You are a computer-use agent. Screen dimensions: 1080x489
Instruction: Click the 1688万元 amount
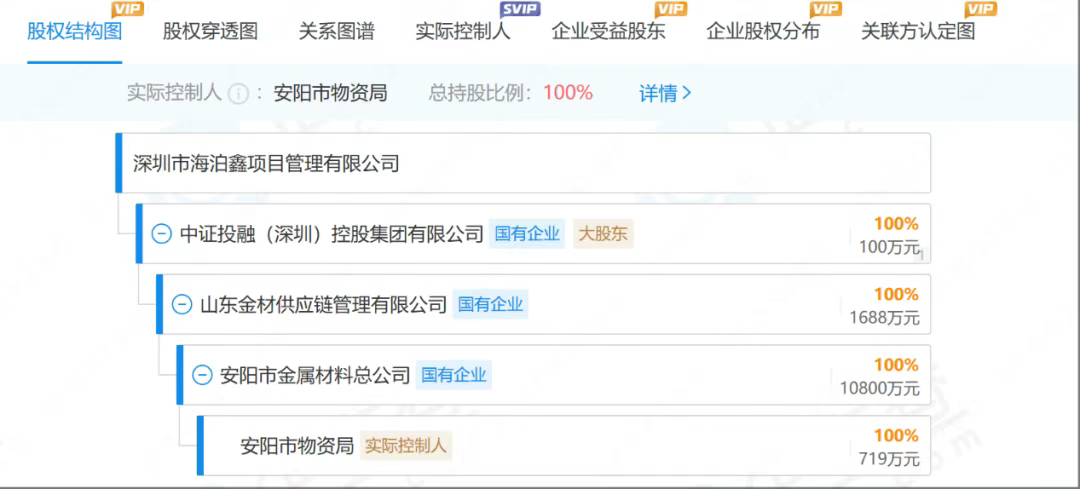tap(884, 318)
